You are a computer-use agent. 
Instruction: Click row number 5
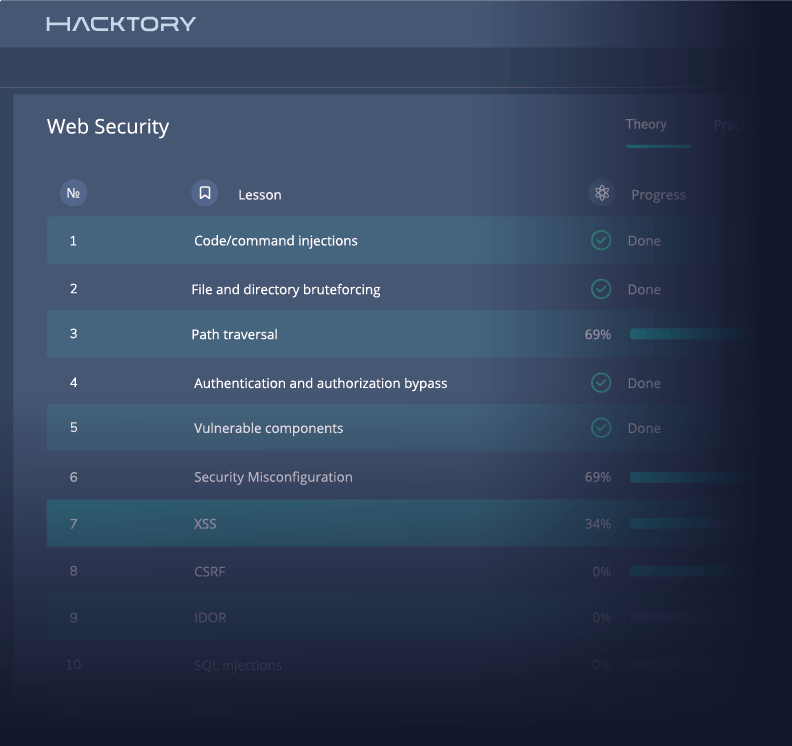[x=73, y=427]
